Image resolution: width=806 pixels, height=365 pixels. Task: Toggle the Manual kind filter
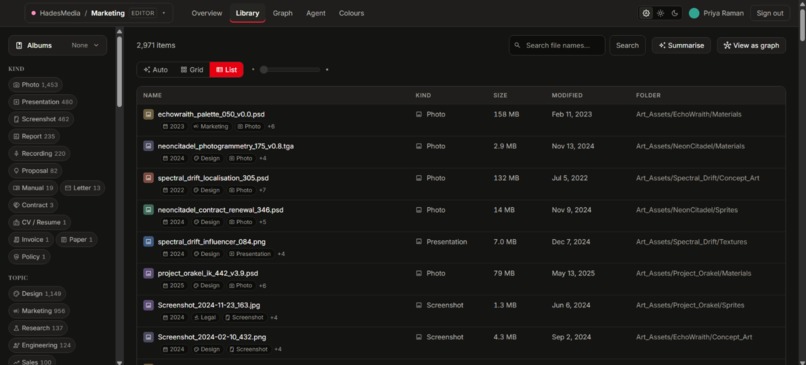tap(33, 188)
